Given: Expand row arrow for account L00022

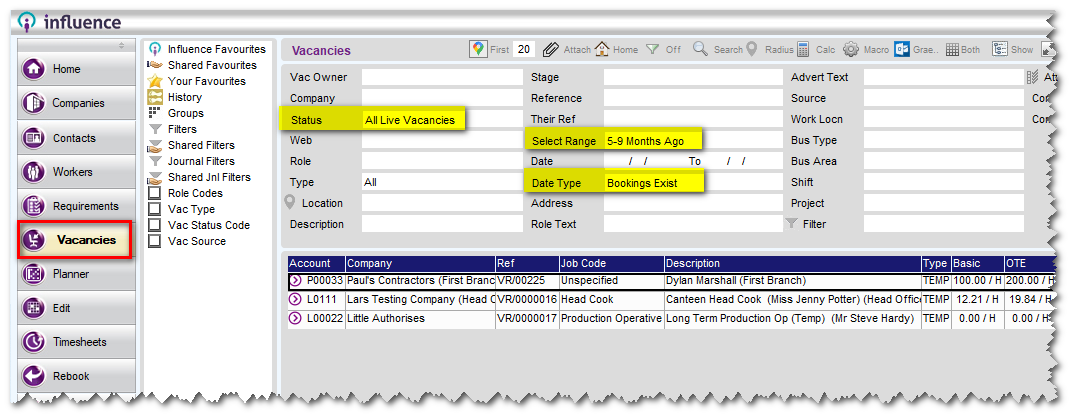Looking at the screenshot, I should 295,318.
